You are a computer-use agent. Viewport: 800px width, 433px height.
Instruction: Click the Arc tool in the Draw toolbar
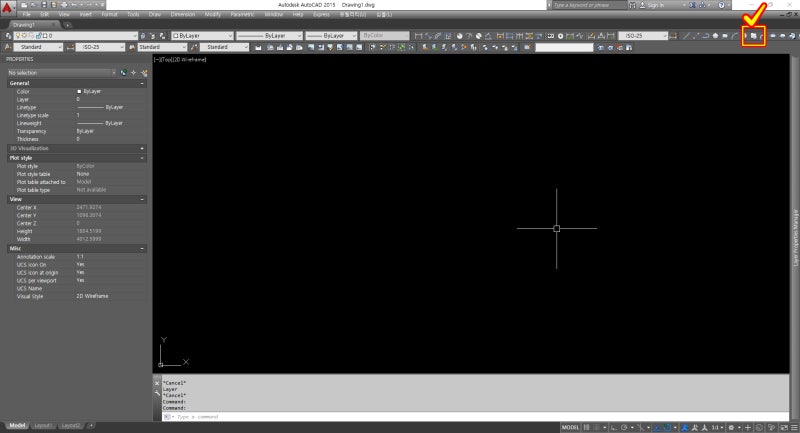[x=734, y=36]
